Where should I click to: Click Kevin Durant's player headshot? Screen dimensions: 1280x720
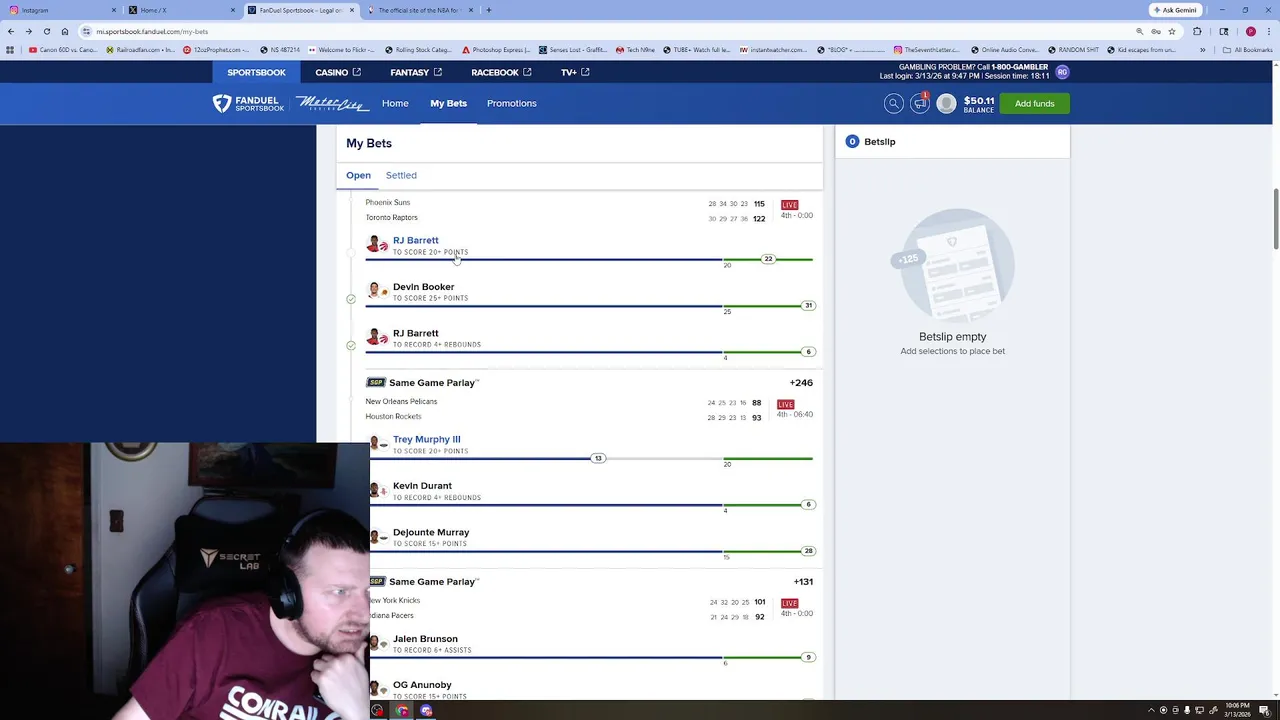tap(378, 490)
